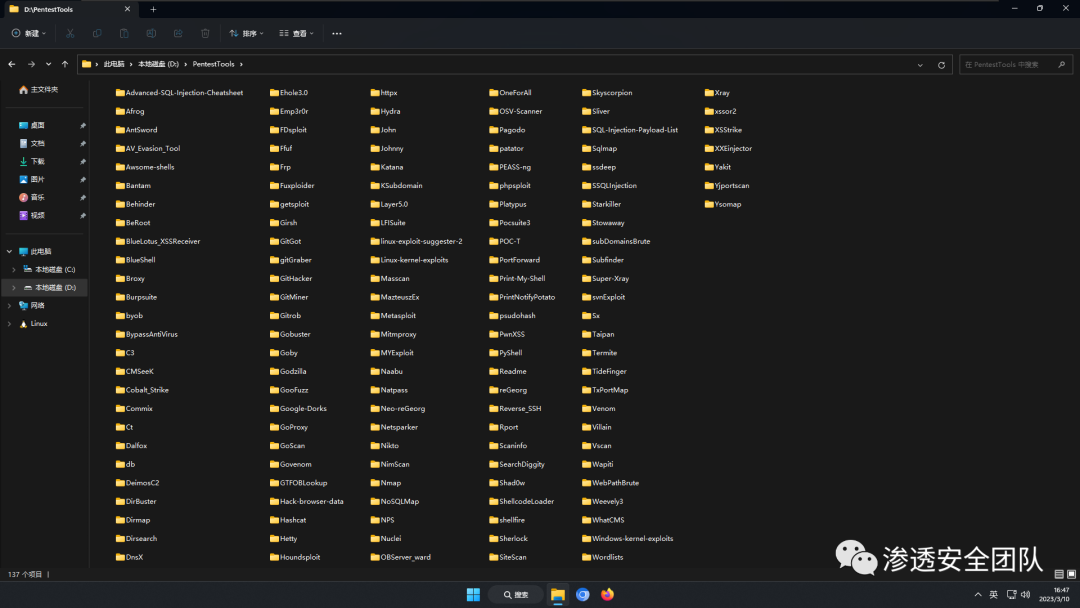This screenshot has height=608, width=1080.
Task: Click 此电脑 in the address breadcrumb
Action: [x=114, y=64]
